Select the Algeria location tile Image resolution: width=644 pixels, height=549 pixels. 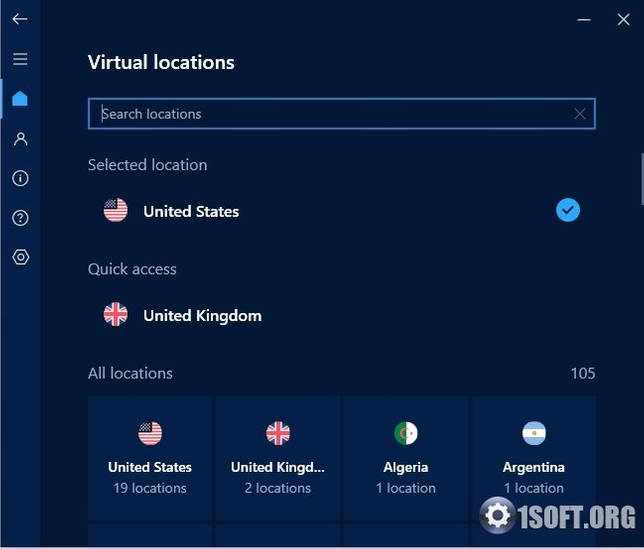pyautogui.click(x=406, y=458)
